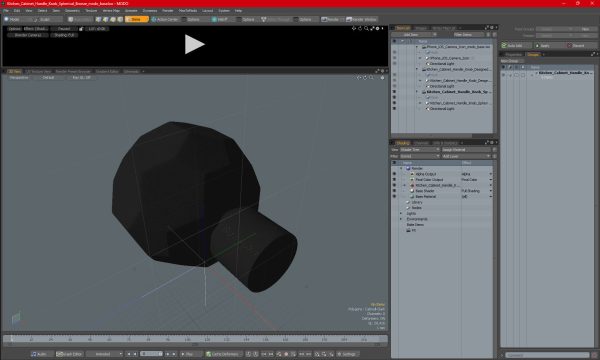This screenshot has height=360, width=600.
Task: Start the preview render play button
Action: 194,44
